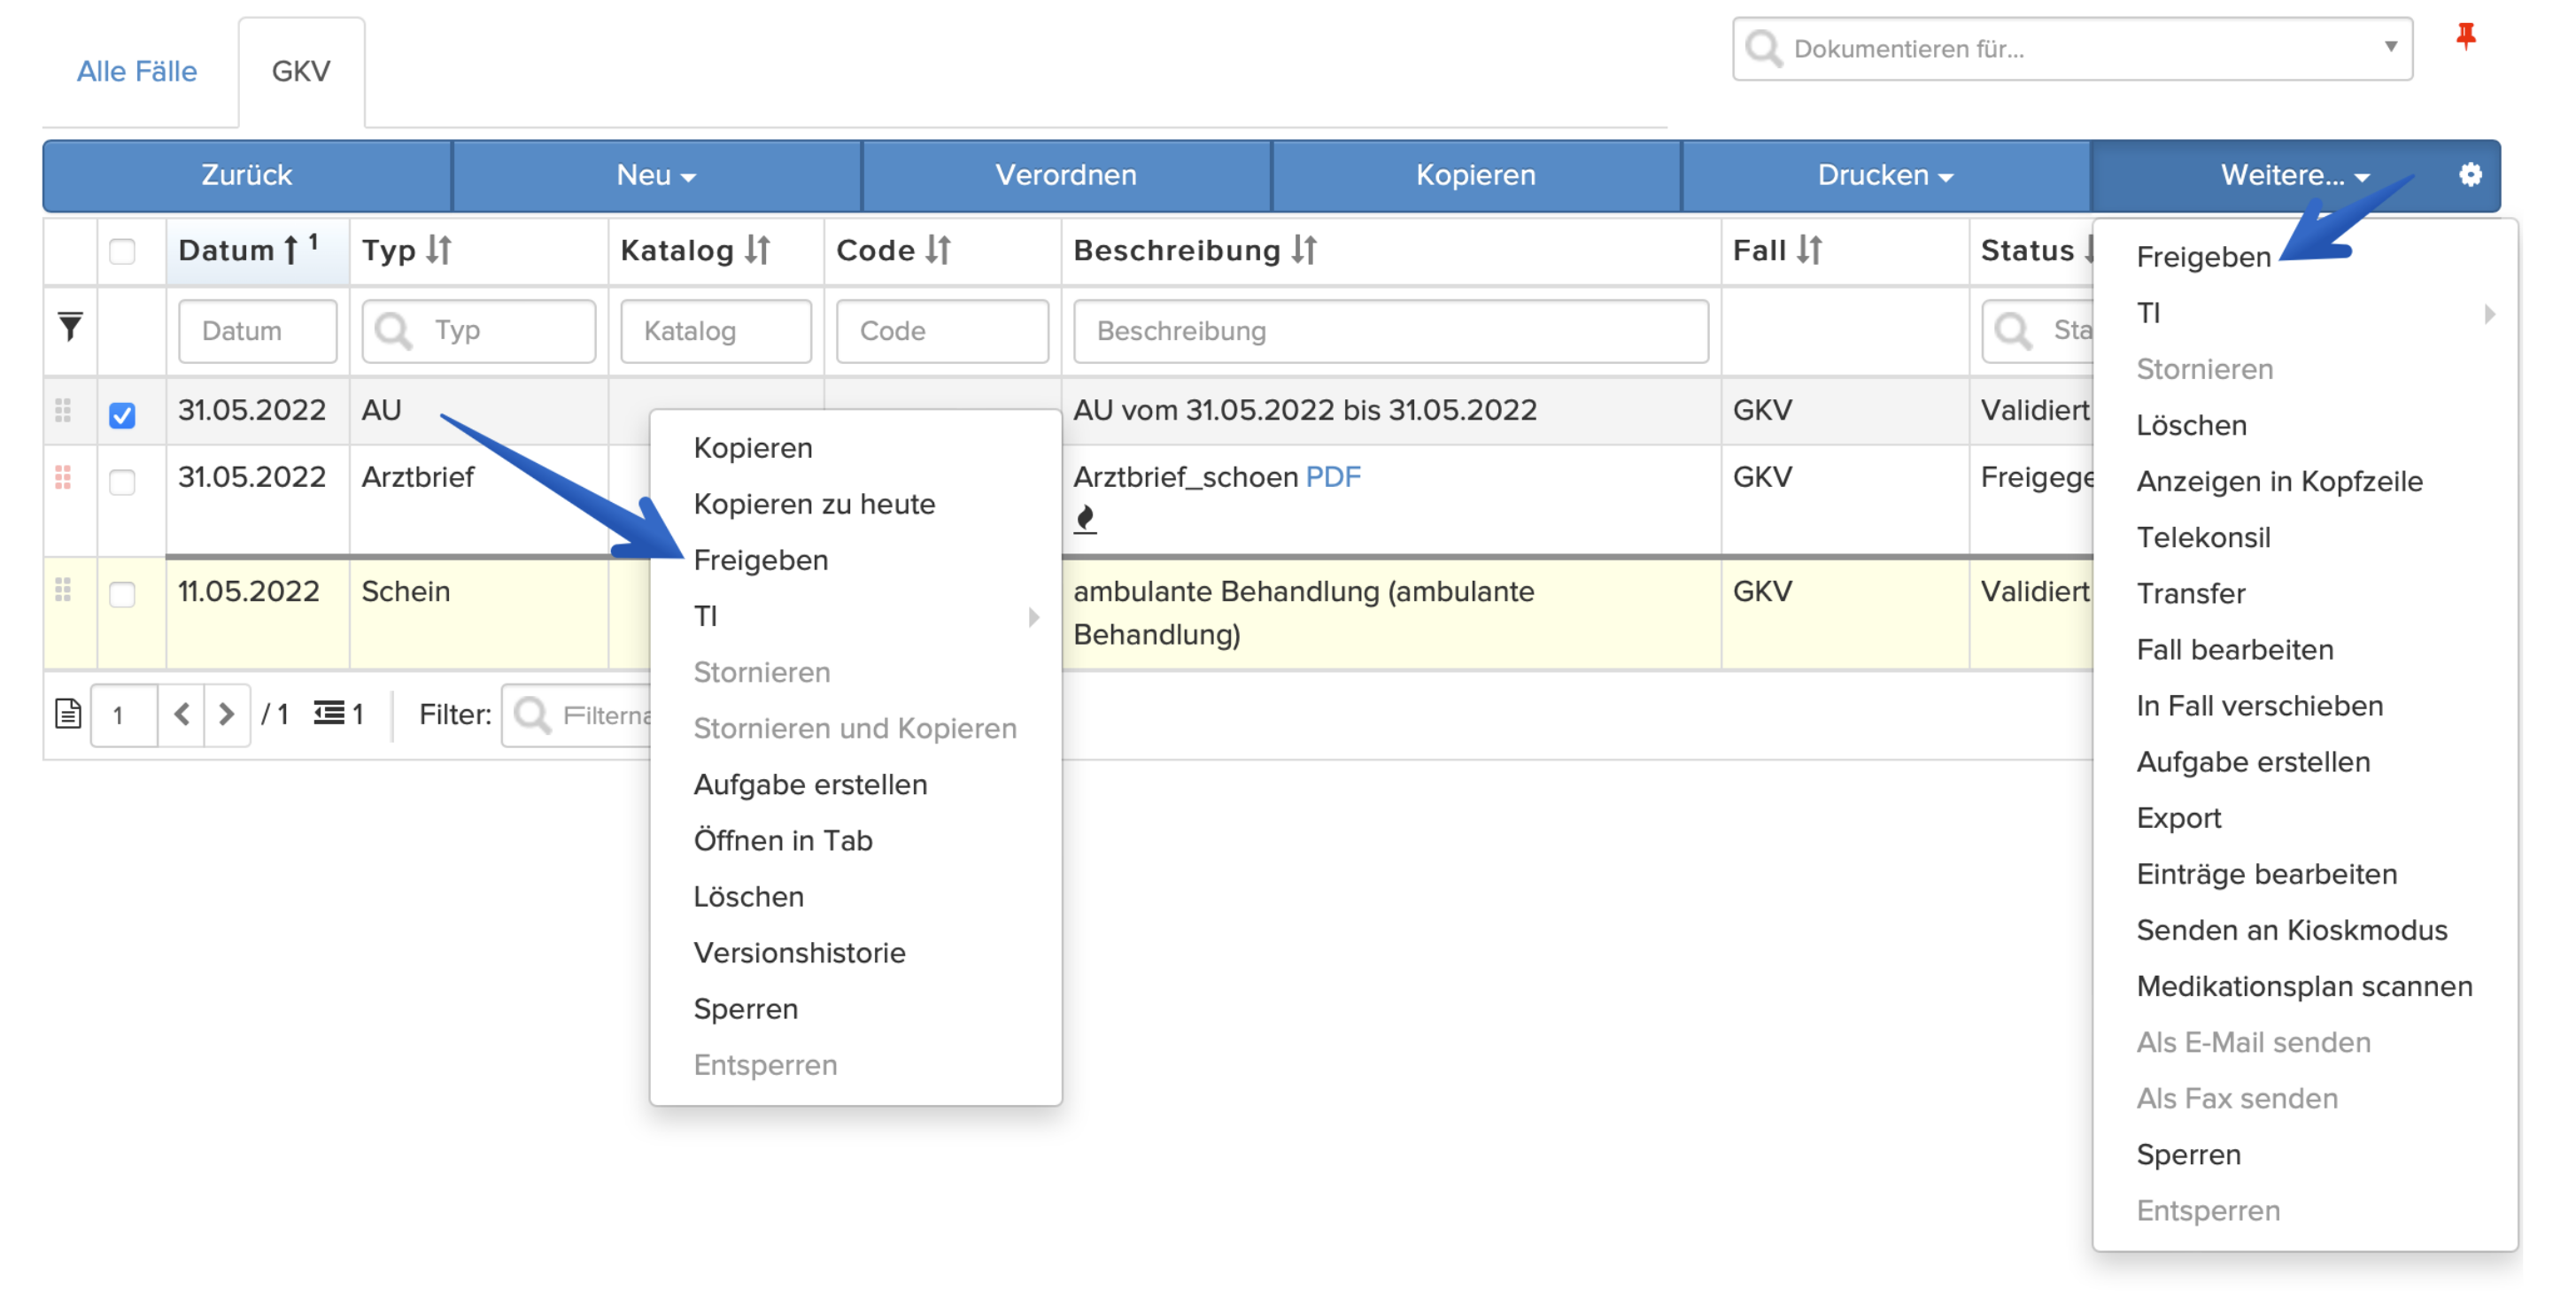Viewport: 2576px width, 1298px height.
Task: Open the Neu dropdown
Action: (x=657, y=175)
